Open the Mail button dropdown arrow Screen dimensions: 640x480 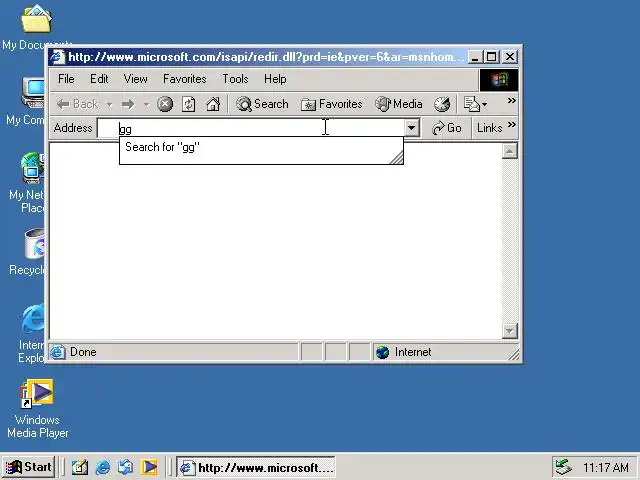tap(484, 105)
